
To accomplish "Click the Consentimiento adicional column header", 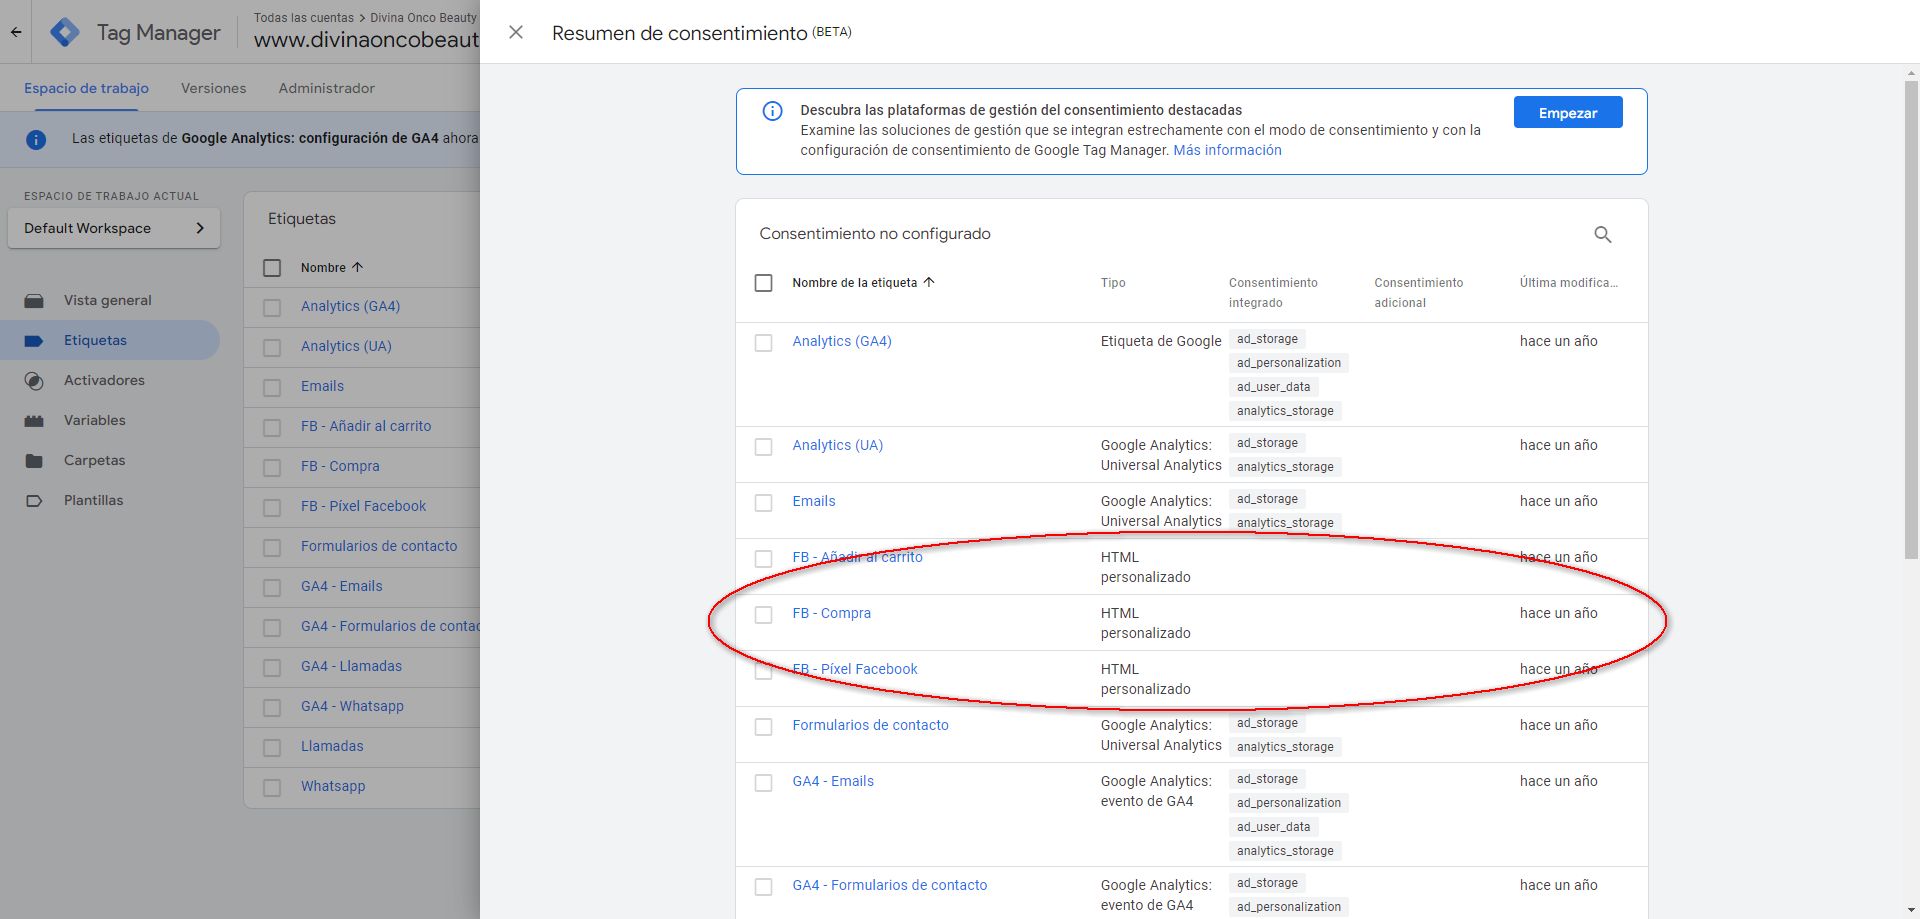I will click(x=1418, y=292).
